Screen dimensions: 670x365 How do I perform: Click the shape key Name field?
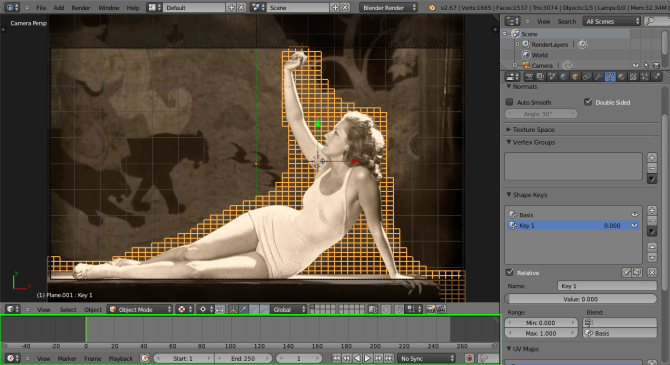pos(607,286)
